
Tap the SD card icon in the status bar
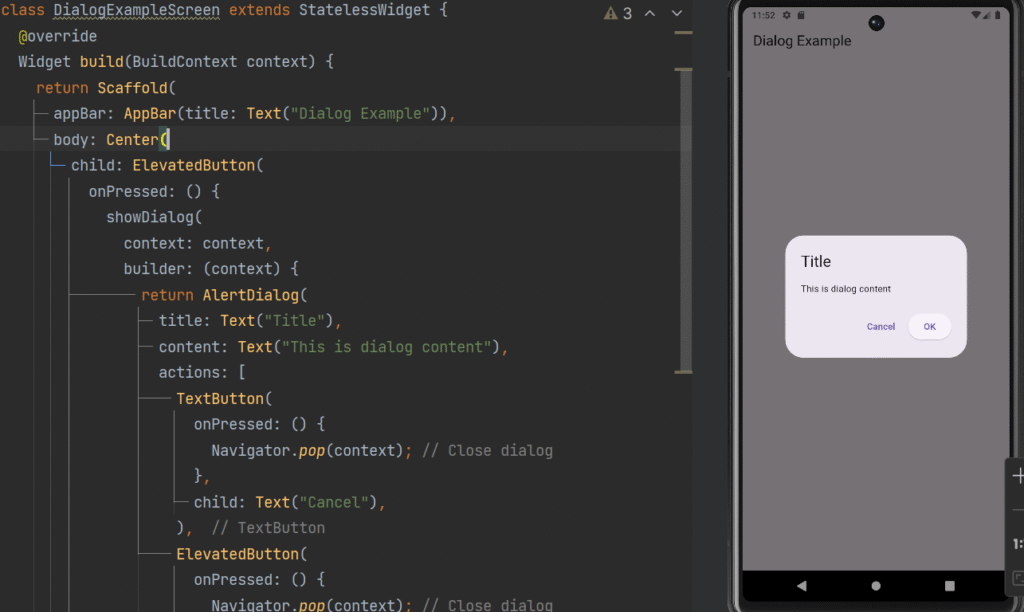tap(800, 16)
